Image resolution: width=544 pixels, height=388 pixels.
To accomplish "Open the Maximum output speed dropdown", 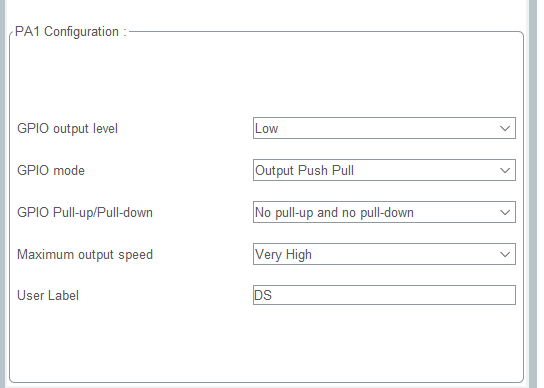I will 384,254.
